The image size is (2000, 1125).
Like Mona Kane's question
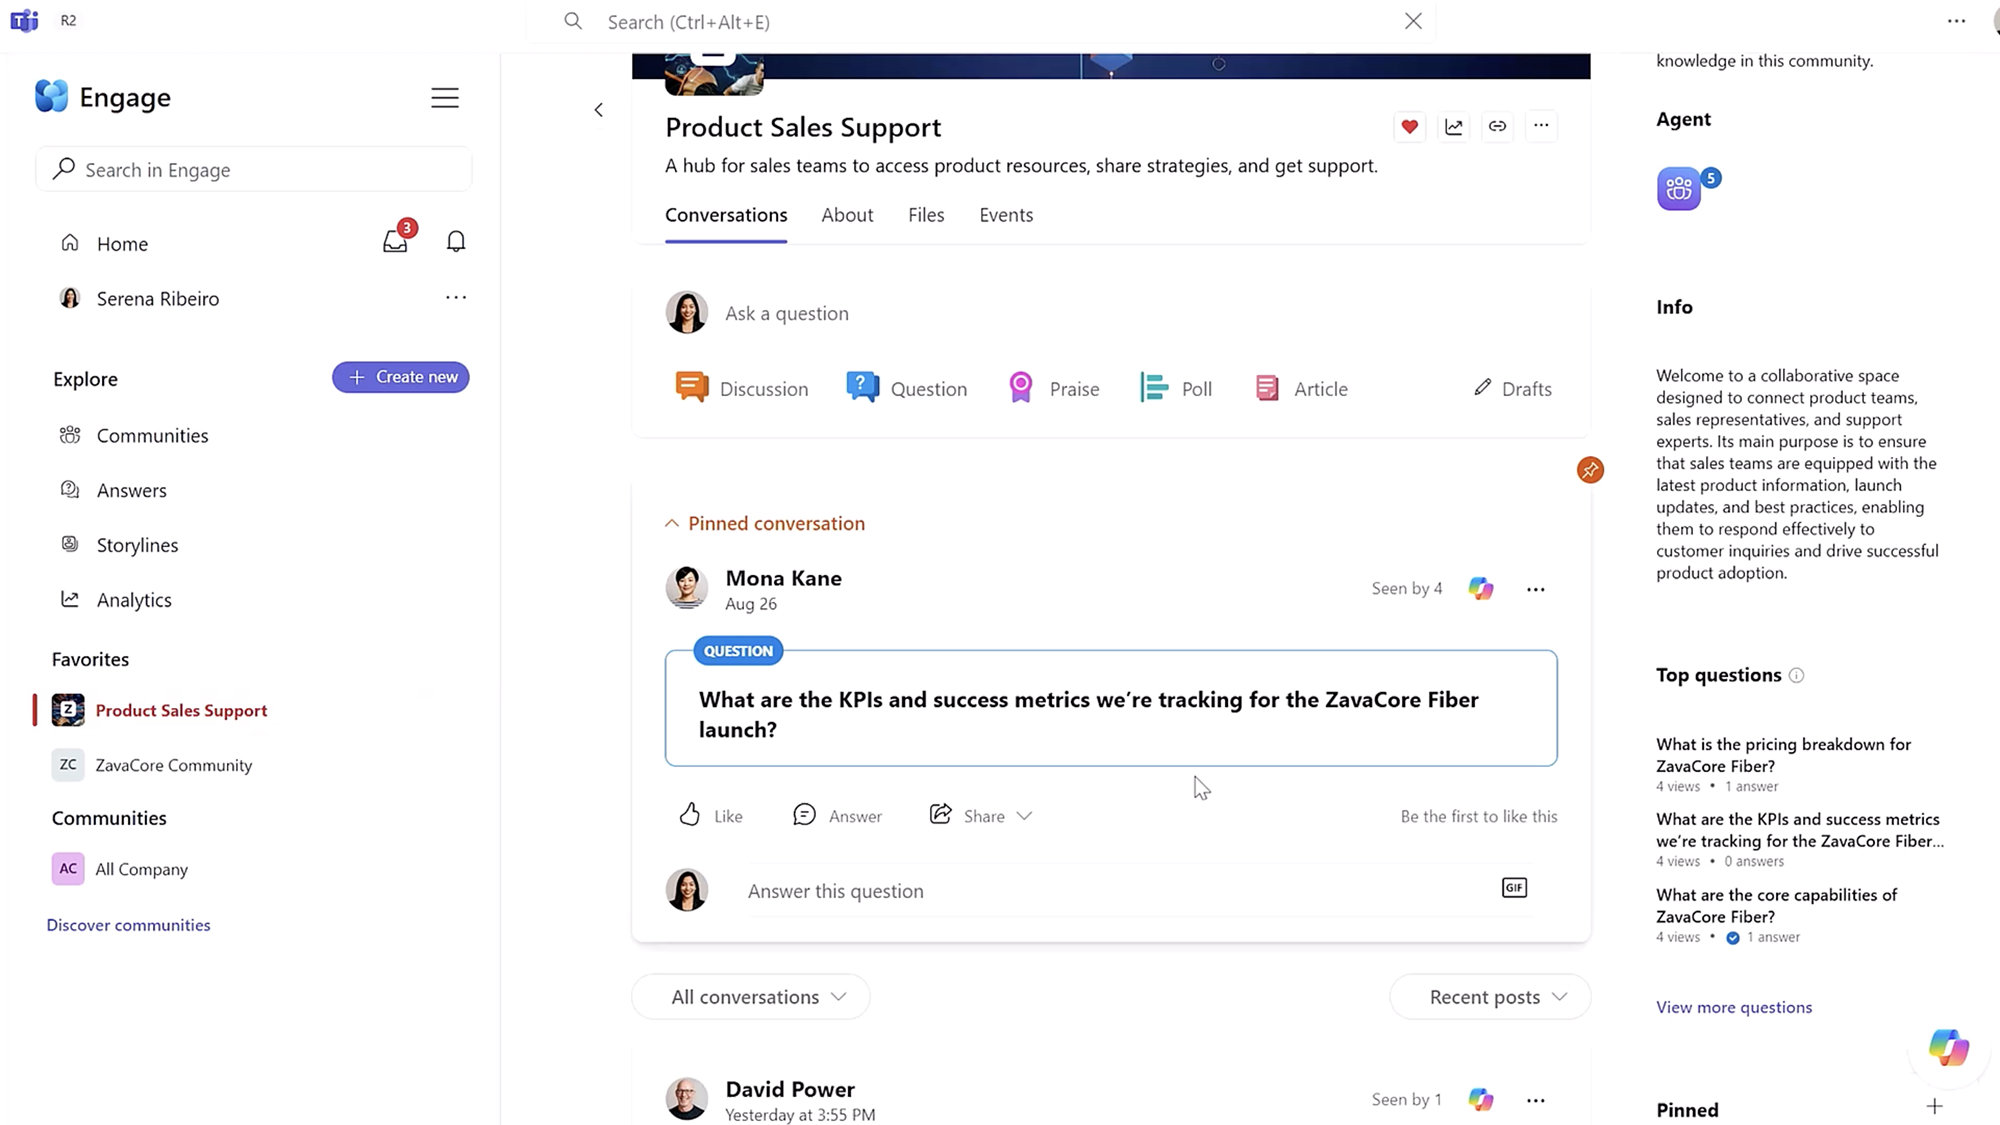pos(710,816)
